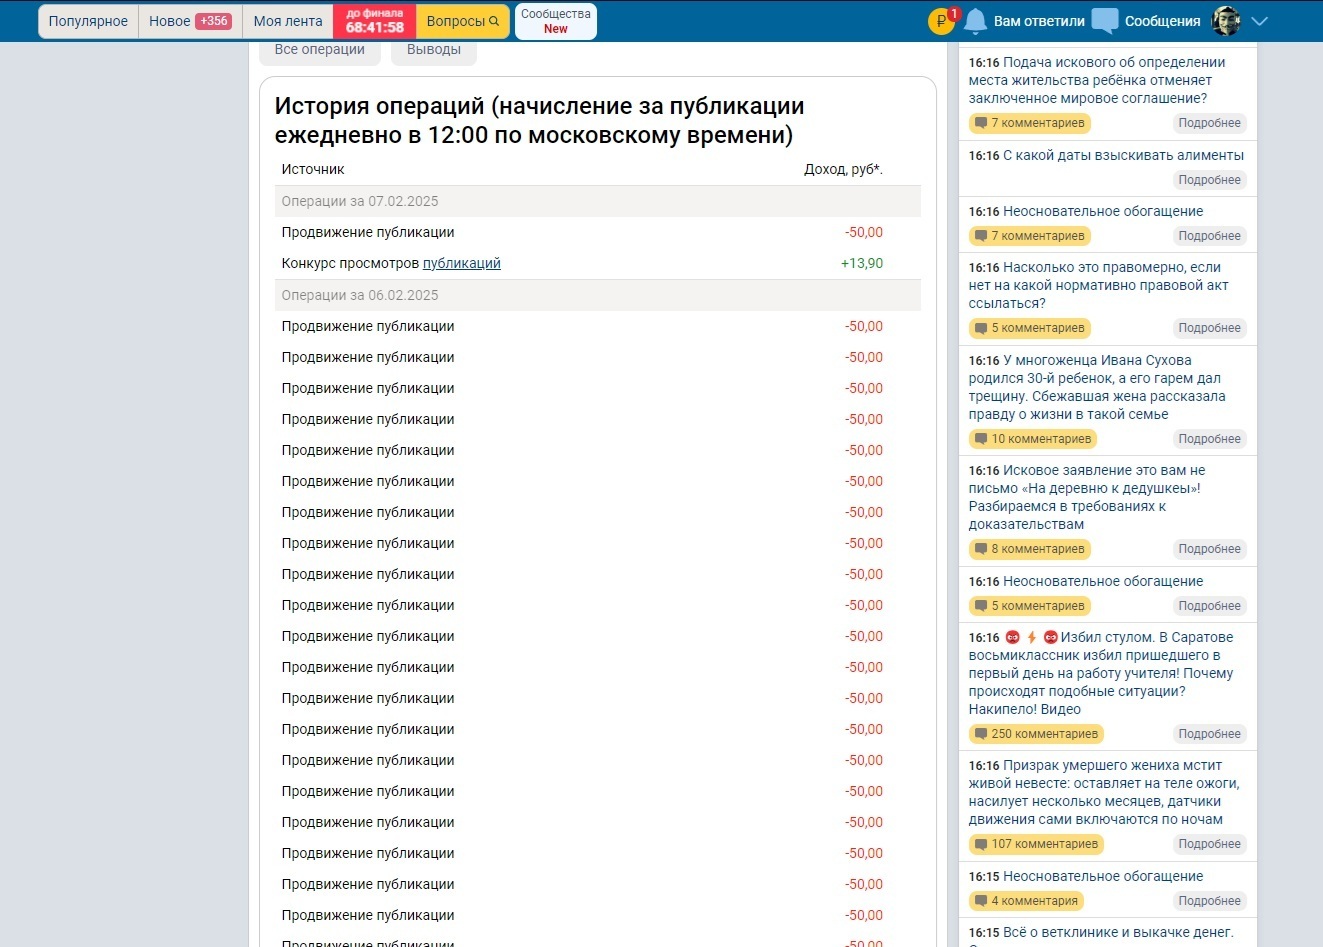Follow the публикаций link in Конкурс просмотров
This screenshot has width=1323, height=947.
(461, 262)
